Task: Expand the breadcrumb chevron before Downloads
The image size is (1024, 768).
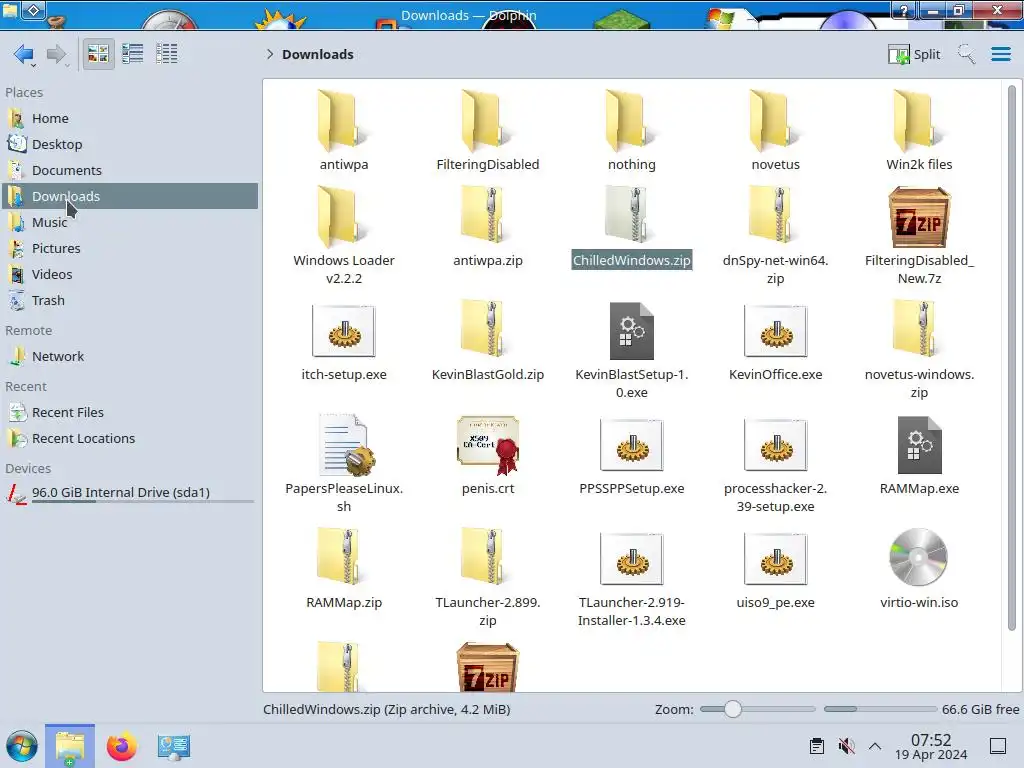Action: point(270,54)
